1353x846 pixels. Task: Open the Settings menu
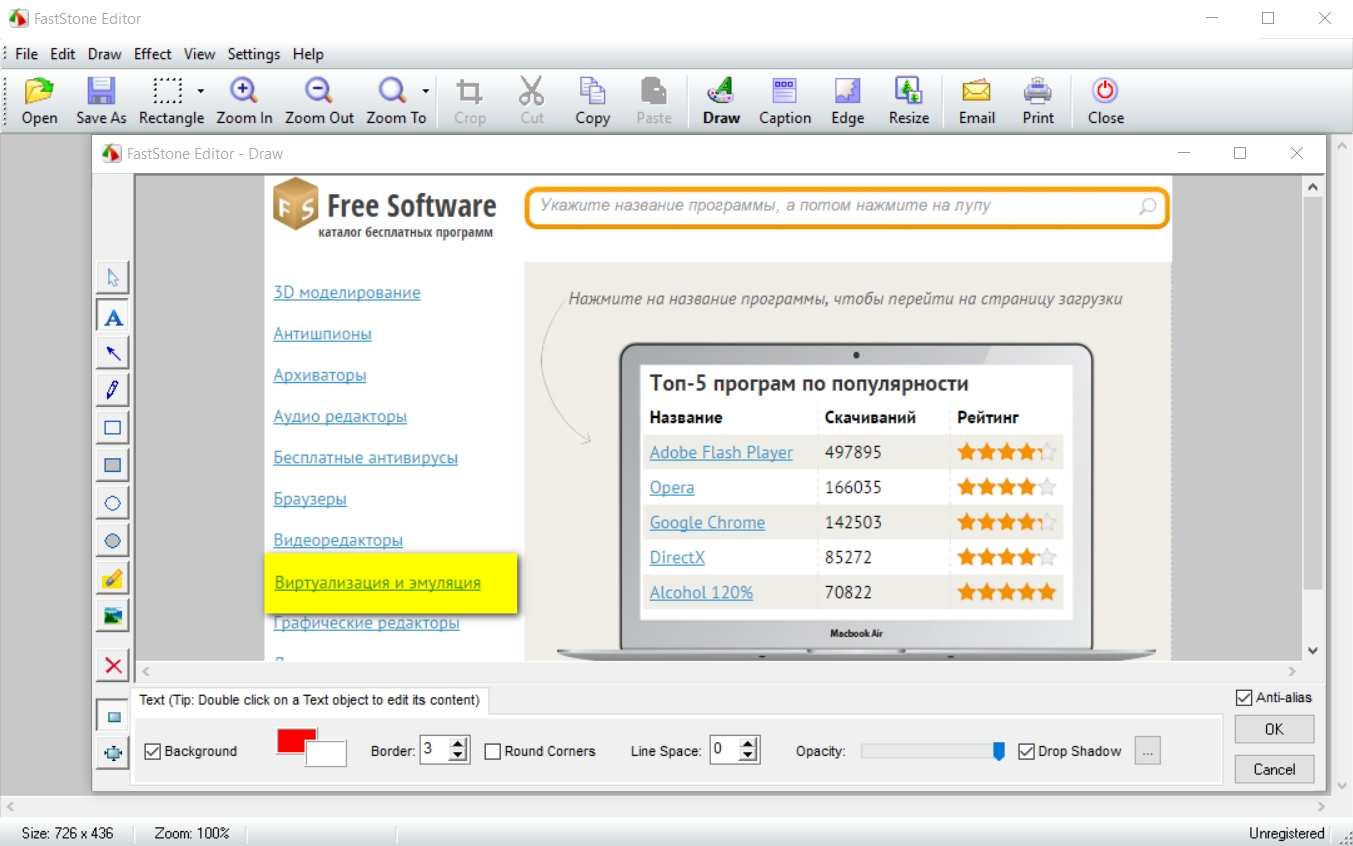[254, 54]
